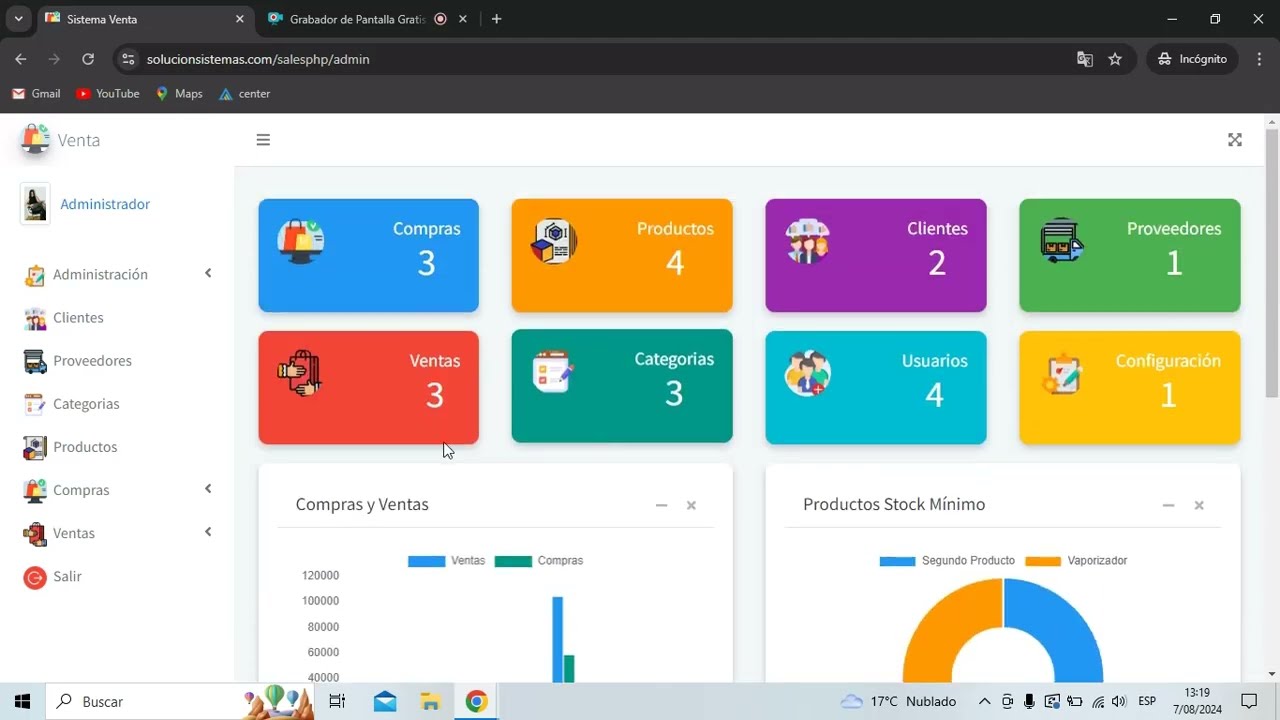
Task: Toggle the sidebar with the hamburger icon
Action: click(x=263, y=140)
